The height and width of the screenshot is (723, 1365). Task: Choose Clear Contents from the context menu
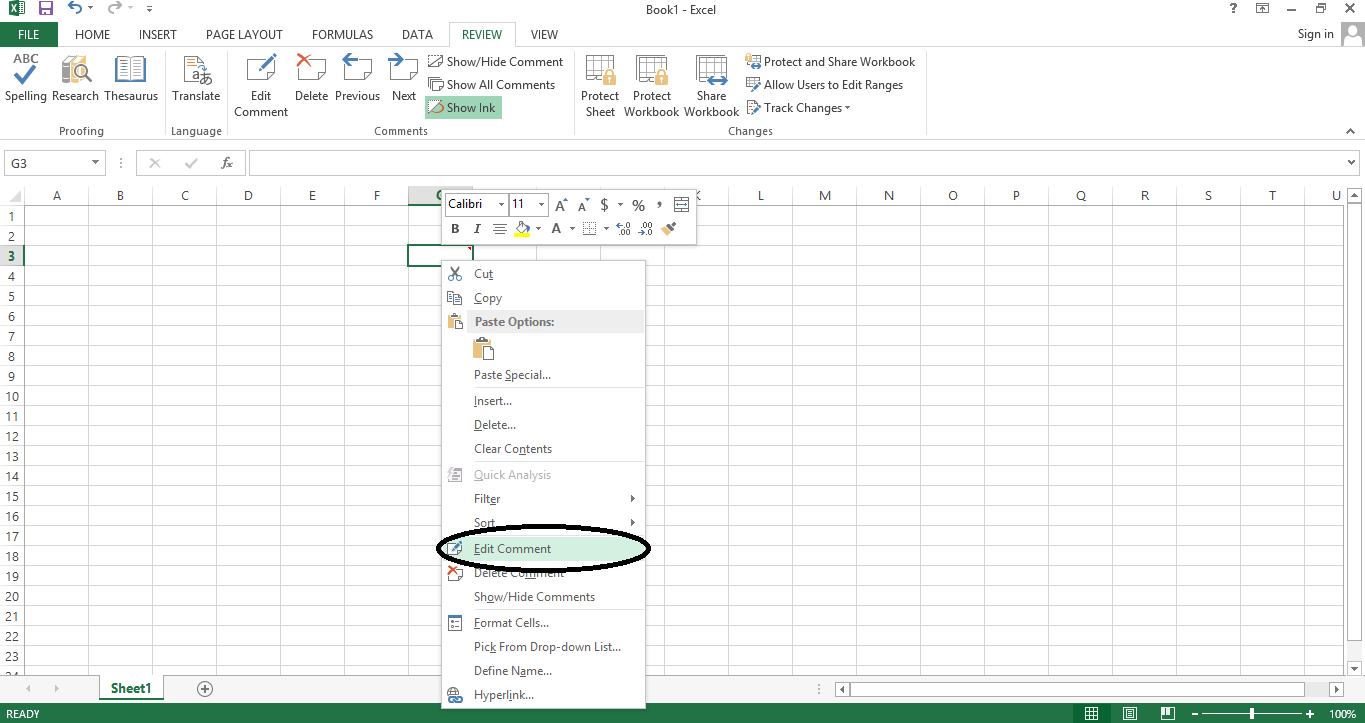(x=512, y=448)
